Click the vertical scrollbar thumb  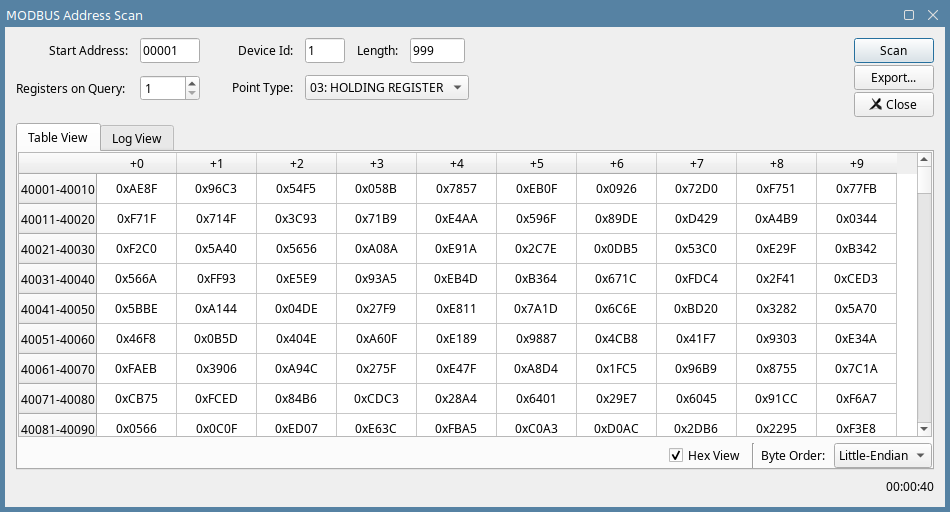pyautogui.click(x=924, y=181)
